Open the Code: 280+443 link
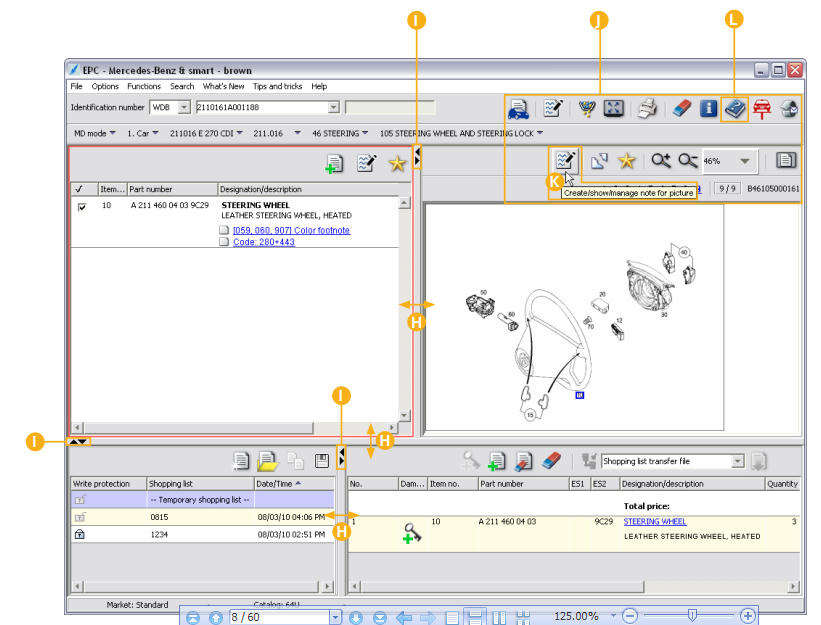 [x=264, y=242]
